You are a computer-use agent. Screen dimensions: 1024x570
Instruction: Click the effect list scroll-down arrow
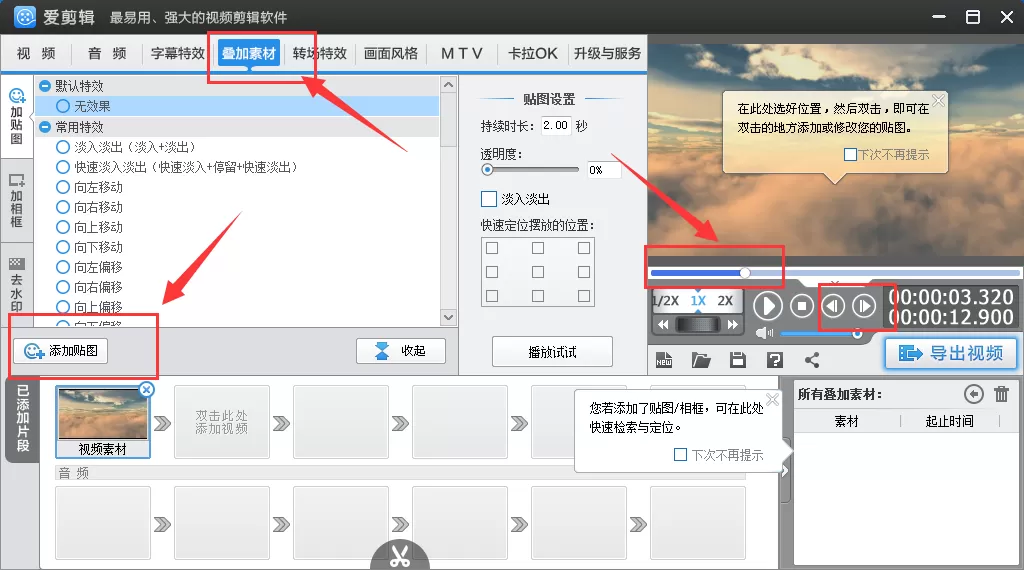448,317
